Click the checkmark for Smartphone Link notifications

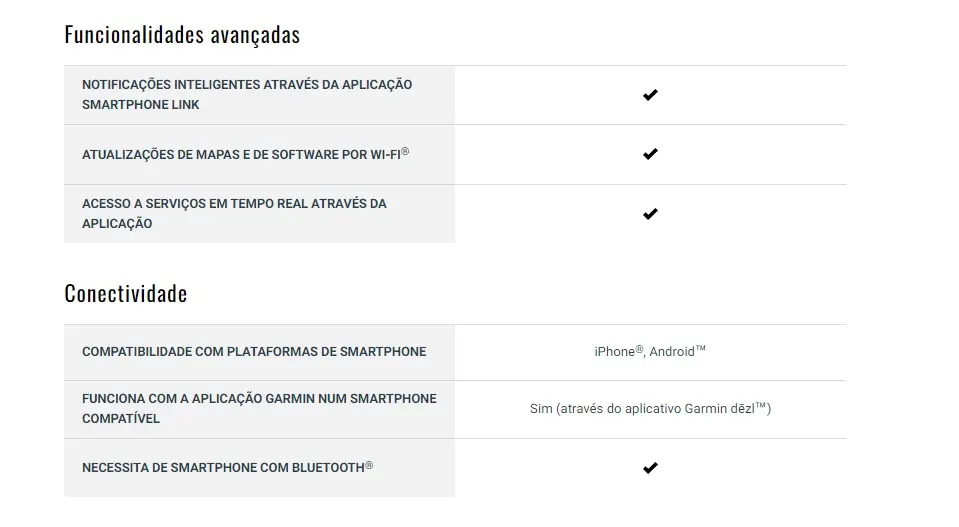click(650, 95)
